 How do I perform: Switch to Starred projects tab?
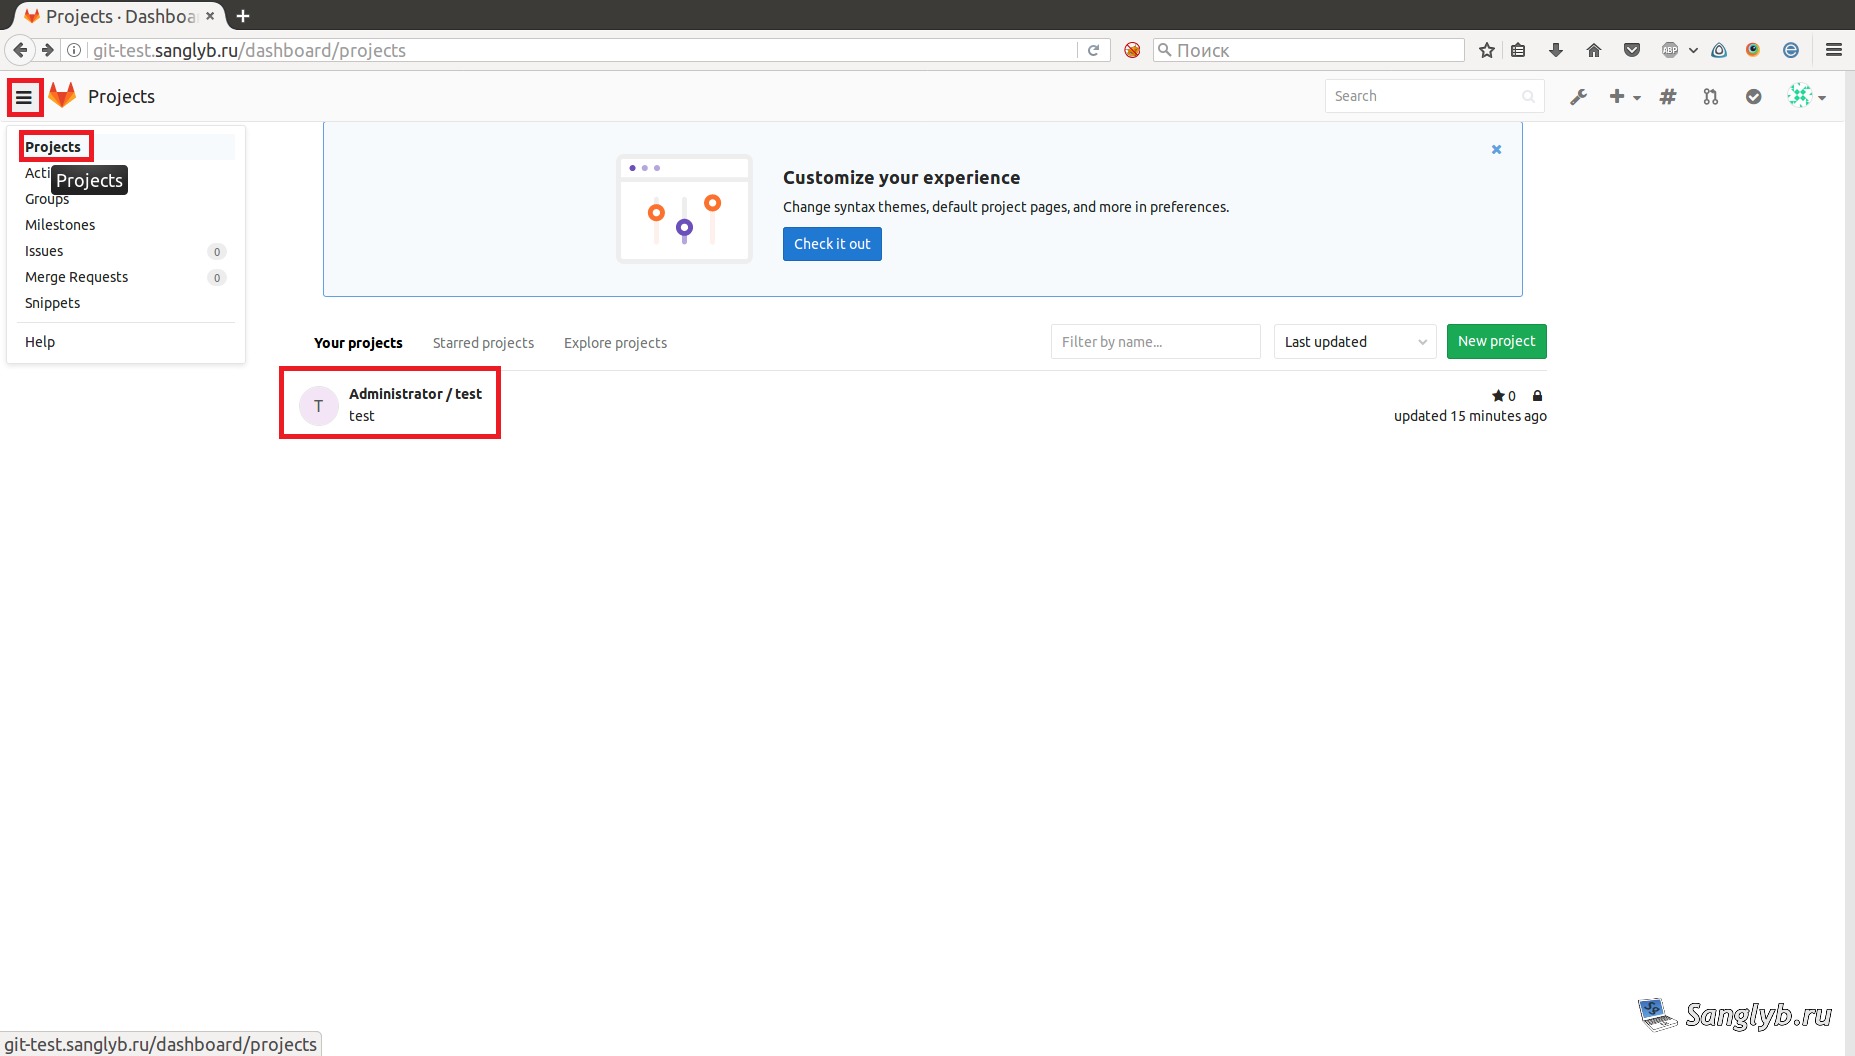[x=483, y=343]
